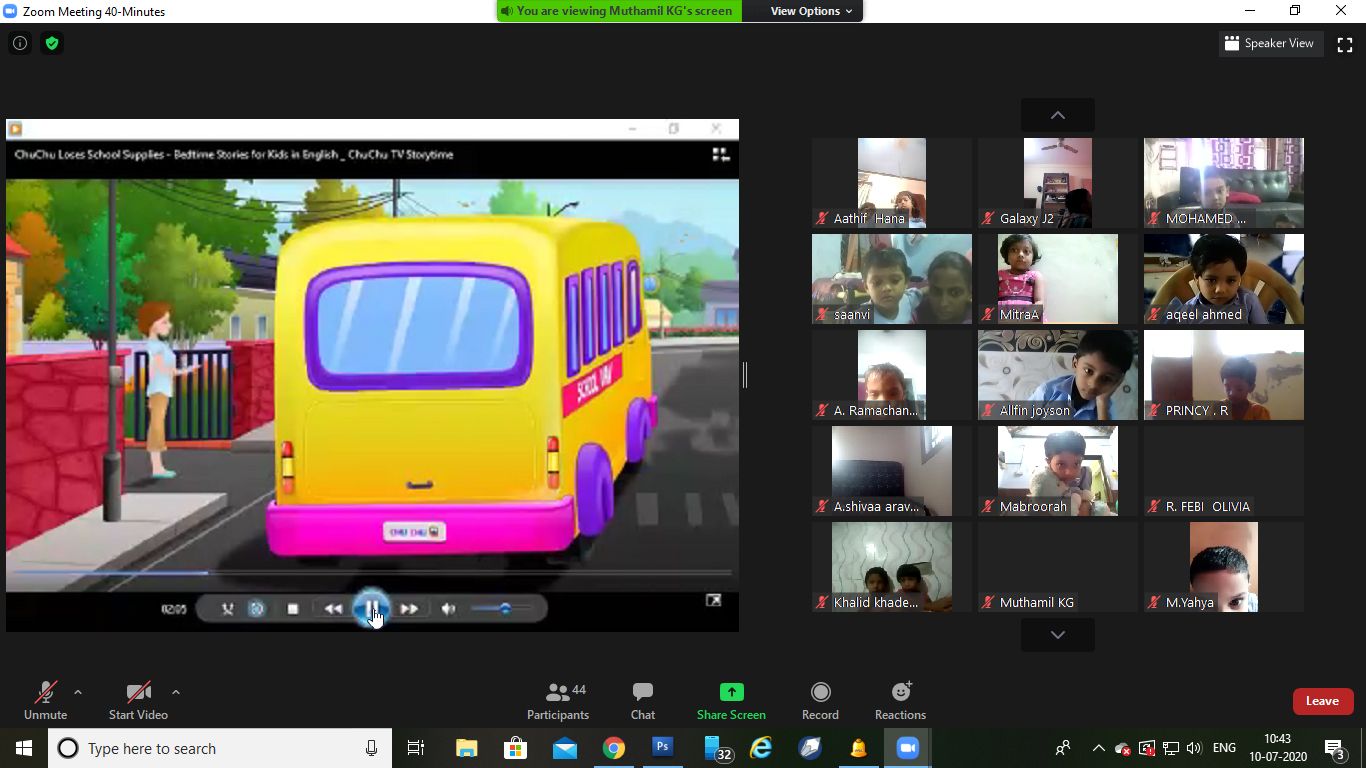1366x768 pixels.
Task: Toggle shuffle in the media player
Action: 227,608
